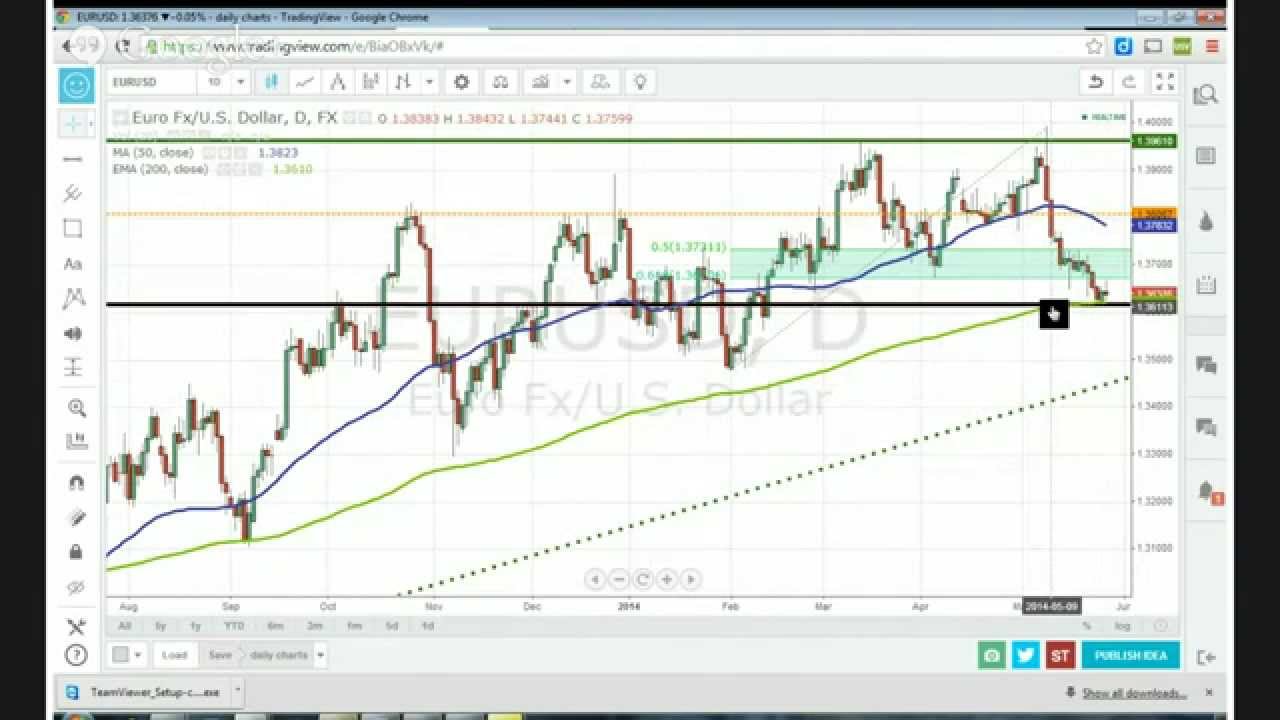The width and height of the screenshot is (1280, 720).
Task: Select the zoom in magnifier tool
Action: coord(76,407)
